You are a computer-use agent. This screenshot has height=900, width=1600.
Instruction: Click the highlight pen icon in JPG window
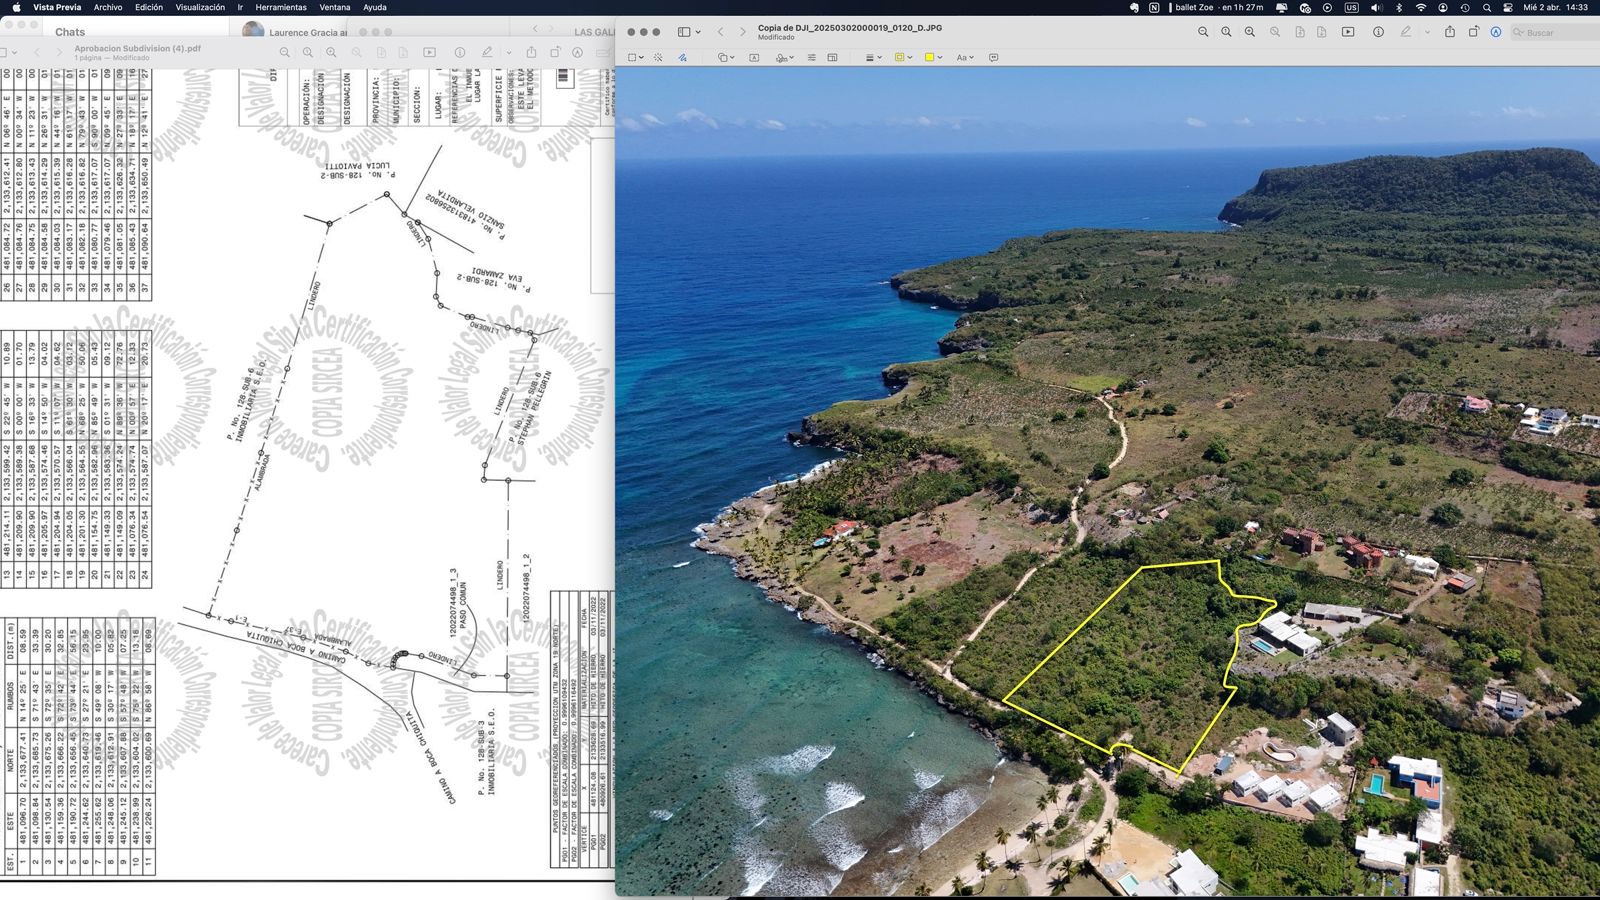tap(1405, 32)
